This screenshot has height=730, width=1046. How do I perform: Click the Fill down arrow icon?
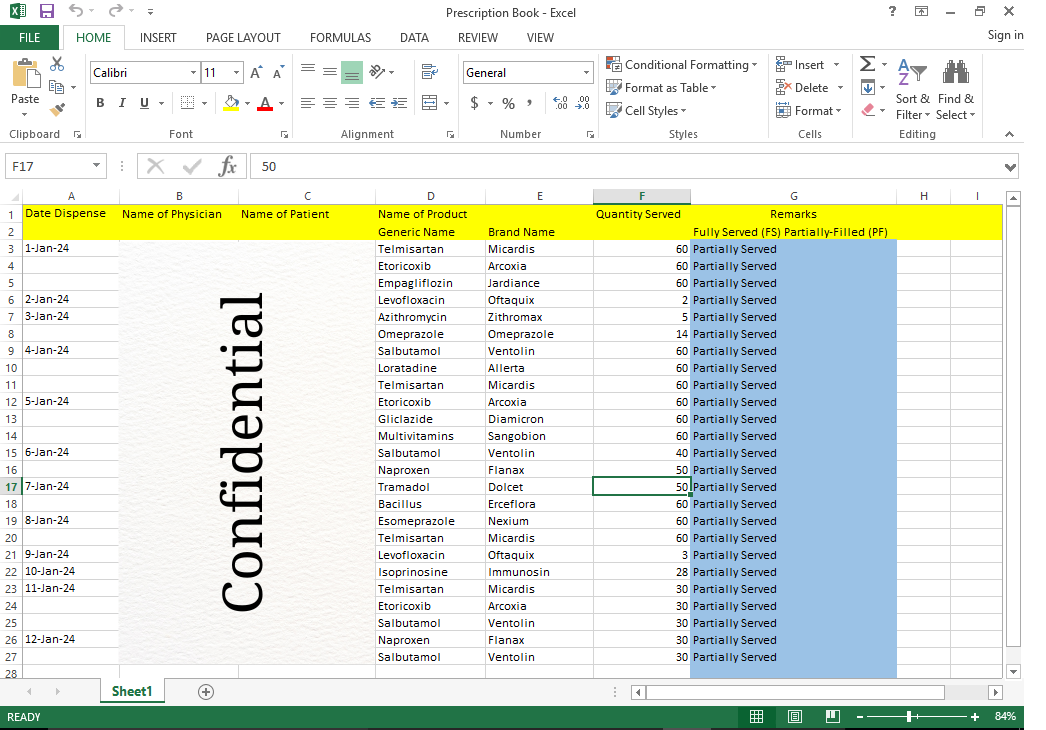(x=868, y=87)
